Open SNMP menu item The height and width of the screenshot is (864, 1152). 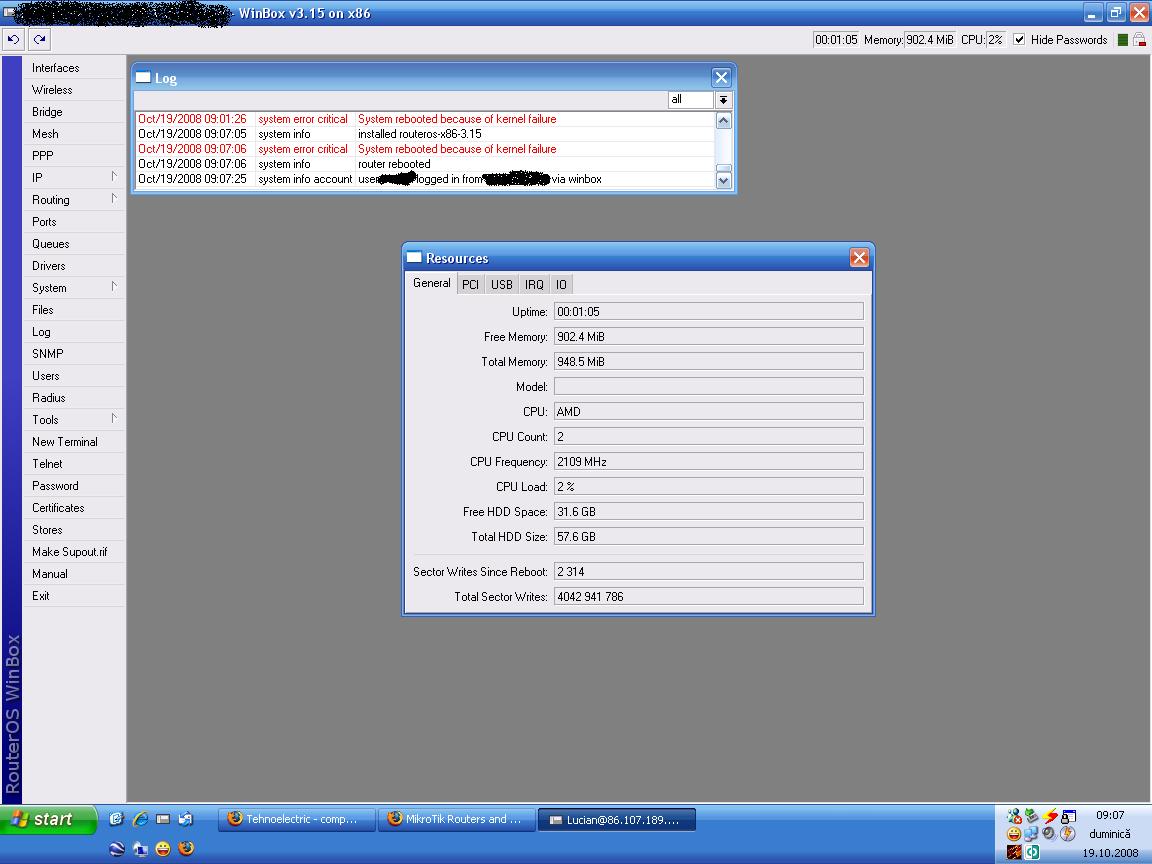[73, 353]
